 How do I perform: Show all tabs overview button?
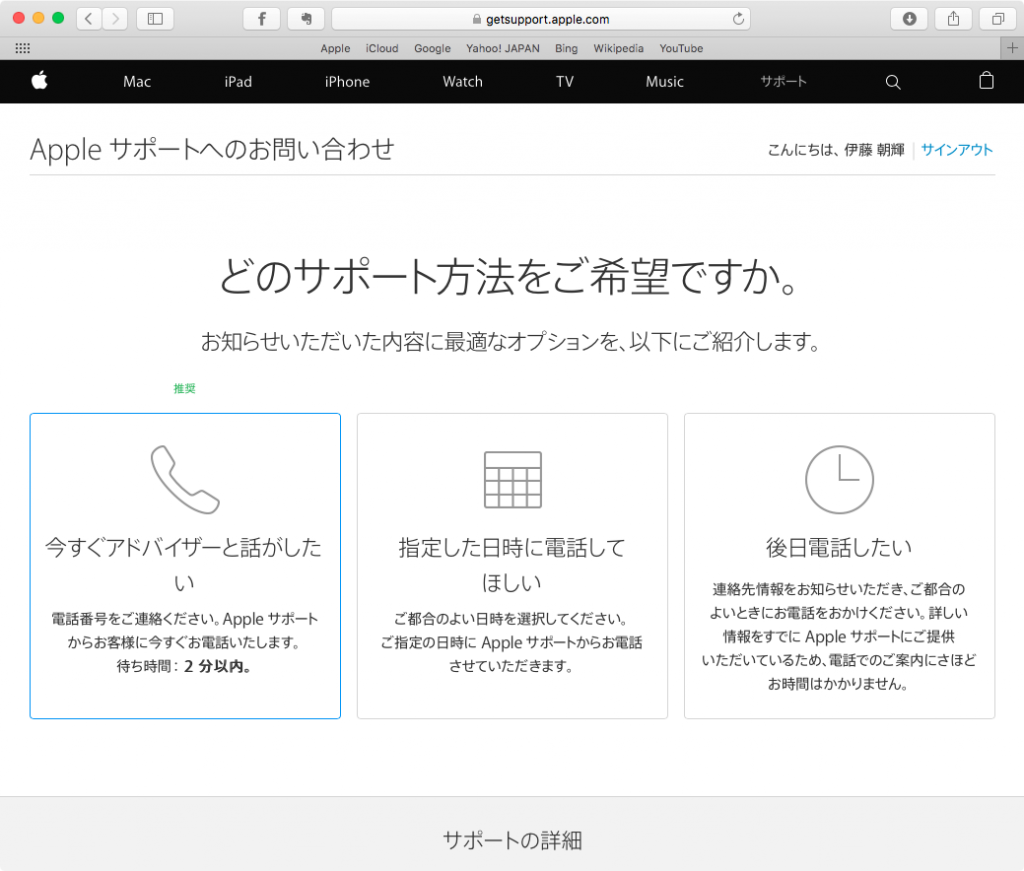pos(998,19)
